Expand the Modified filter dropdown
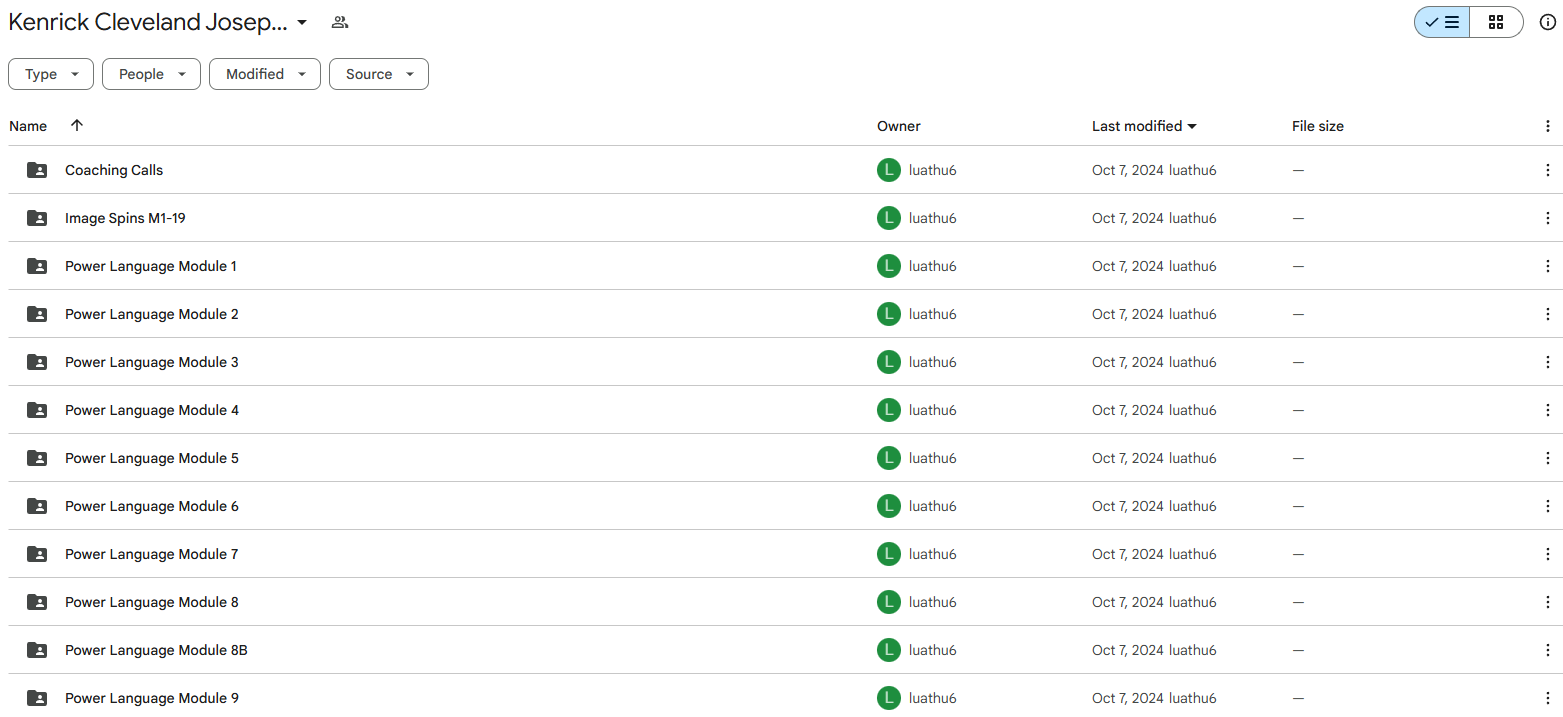The height and width of the screenshot is (717, 1563). point(264,74)
